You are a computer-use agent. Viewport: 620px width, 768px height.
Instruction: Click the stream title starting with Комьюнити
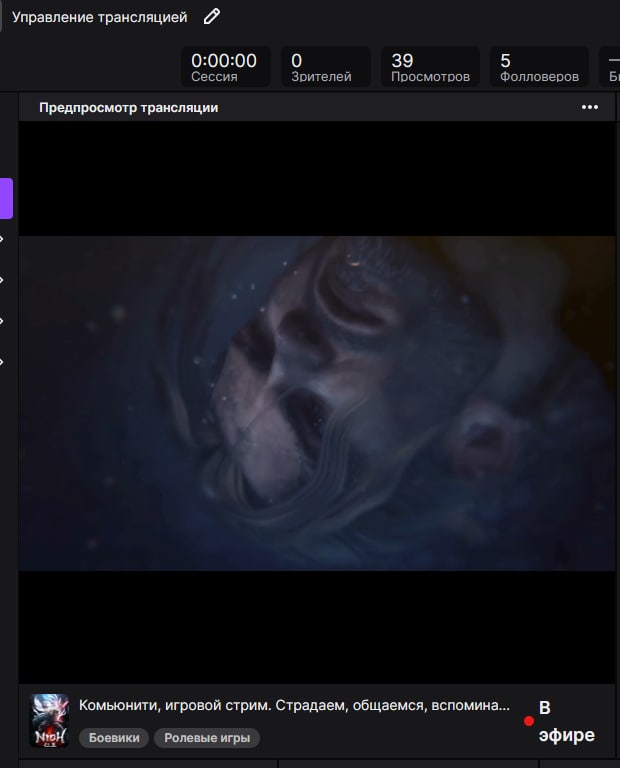click(x=294, y=705)
